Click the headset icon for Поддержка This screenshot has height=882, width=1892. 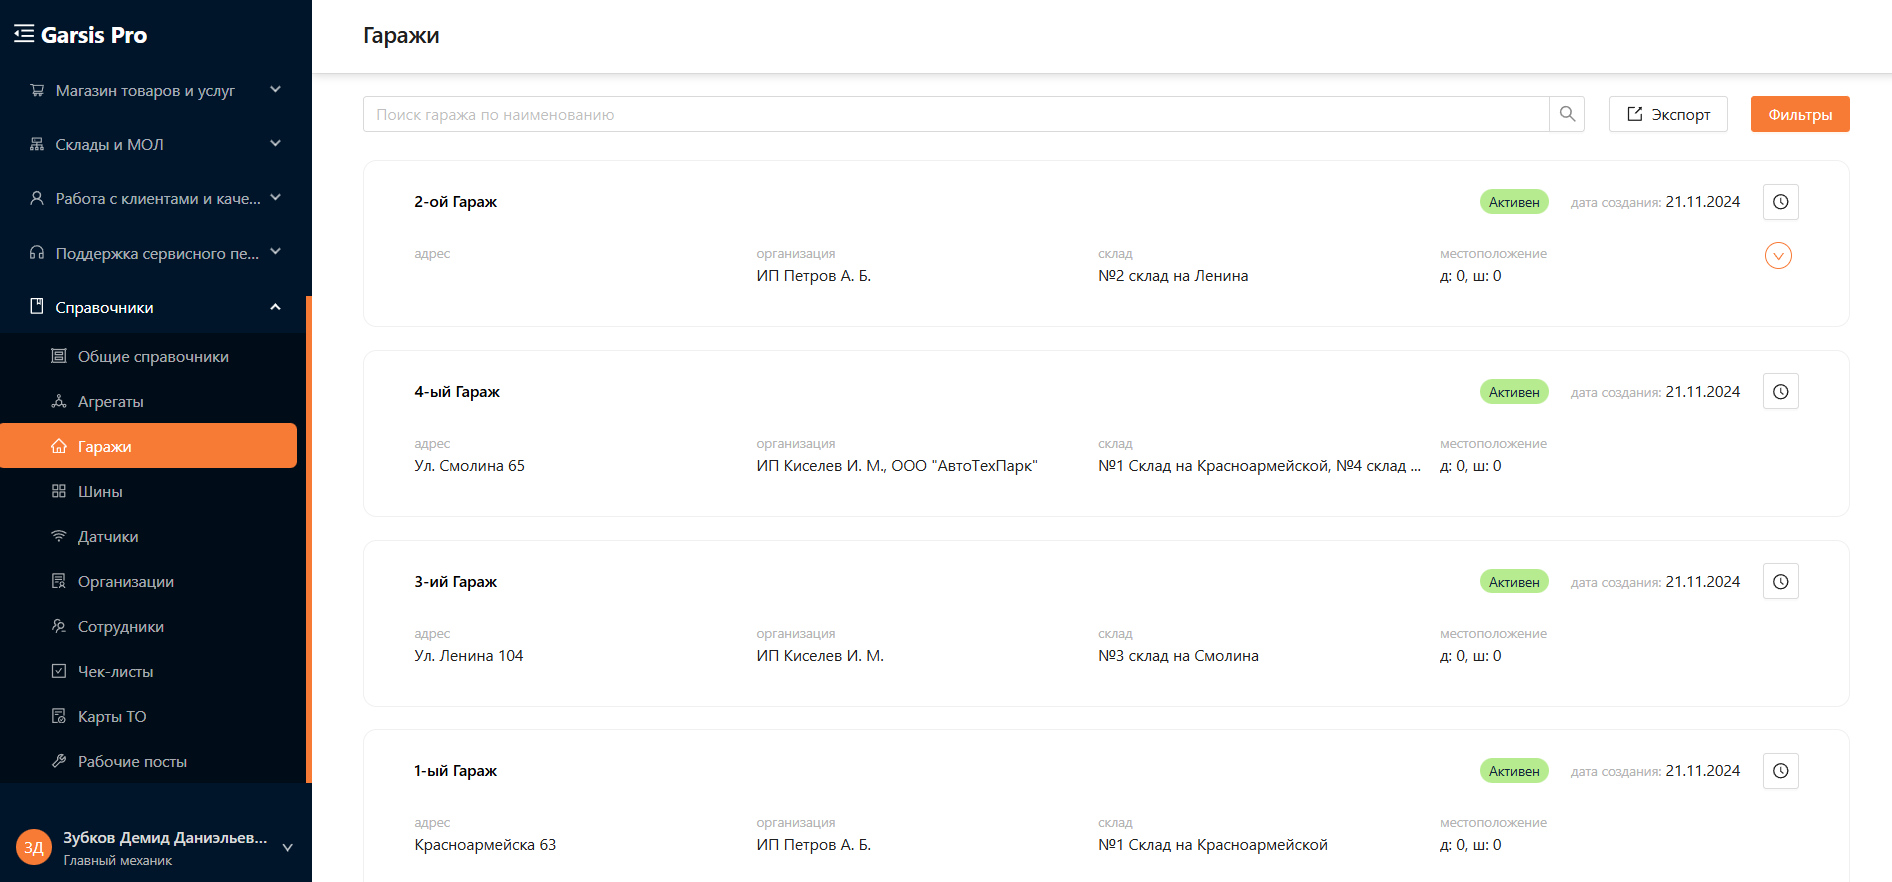click(x=37, y=253)
